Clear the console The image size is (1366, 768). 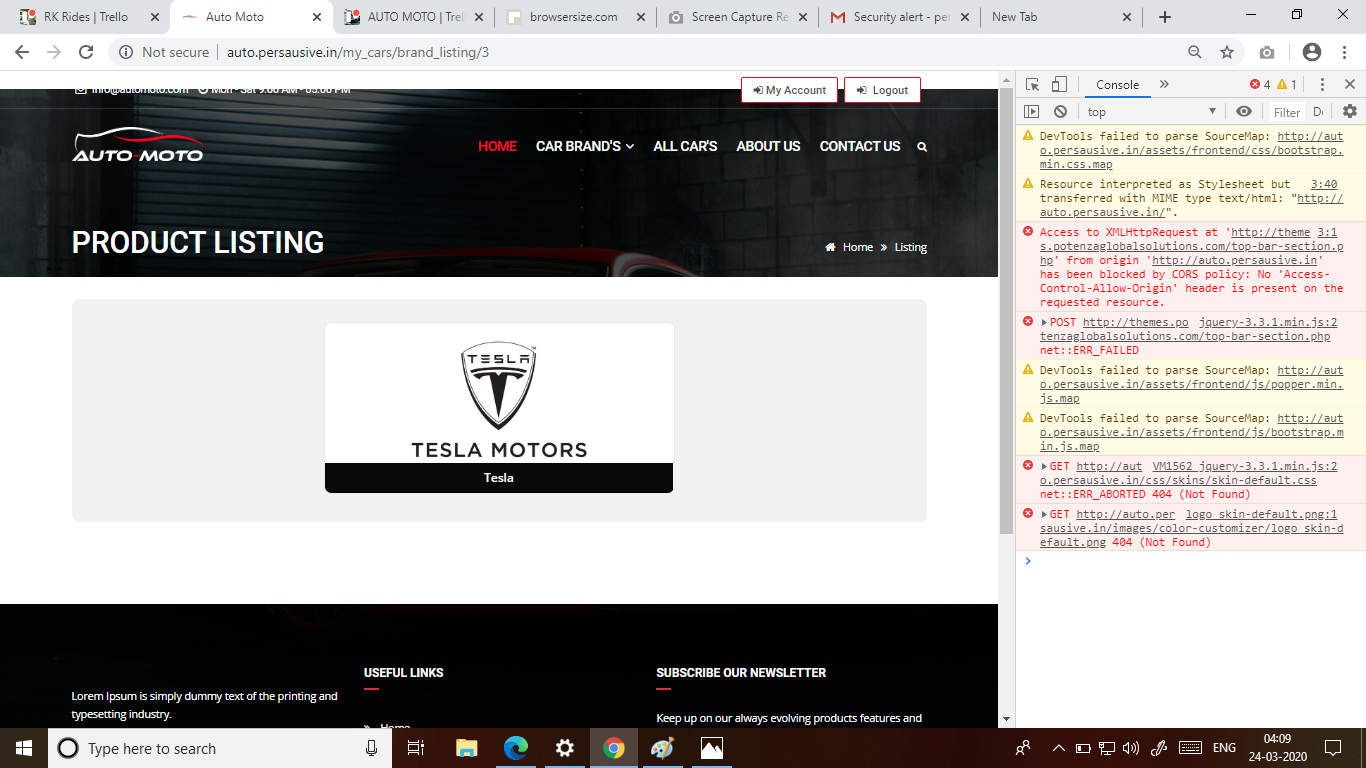tap(1060, 112)
